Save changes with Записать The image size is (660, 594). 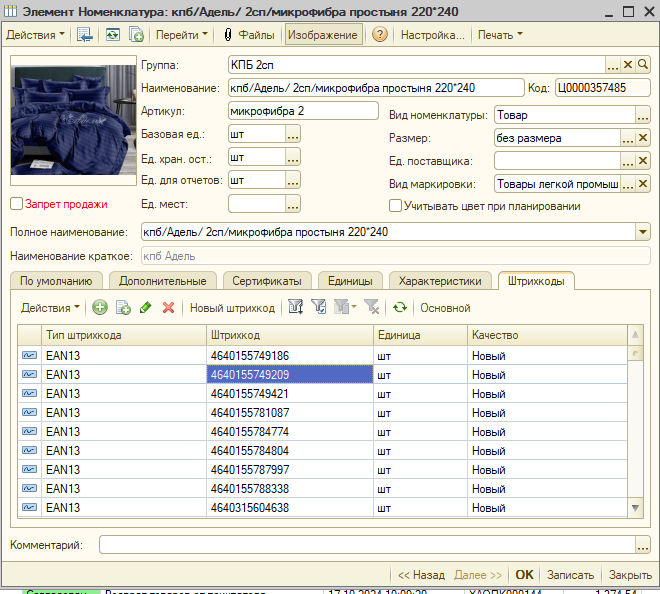(x=570, y=575)
